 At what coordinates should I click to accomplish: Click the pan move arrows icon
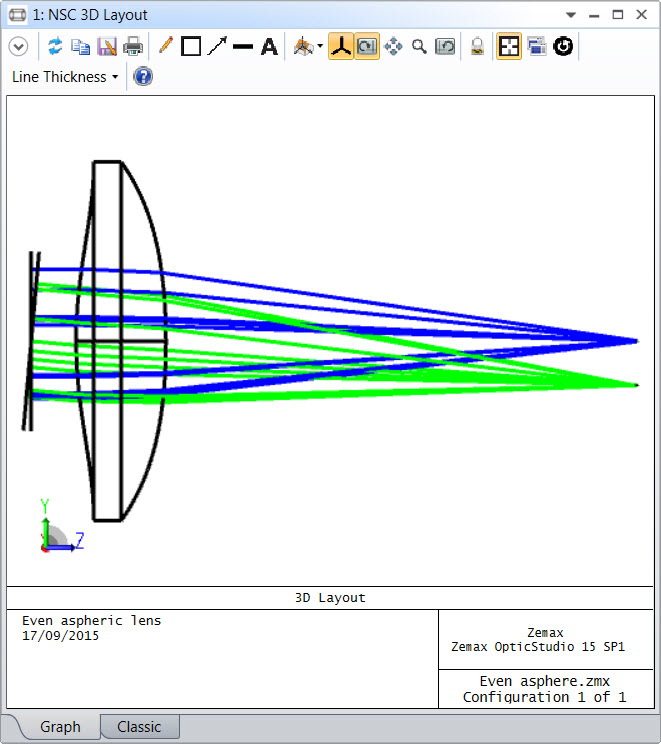[x=393, y=46]
